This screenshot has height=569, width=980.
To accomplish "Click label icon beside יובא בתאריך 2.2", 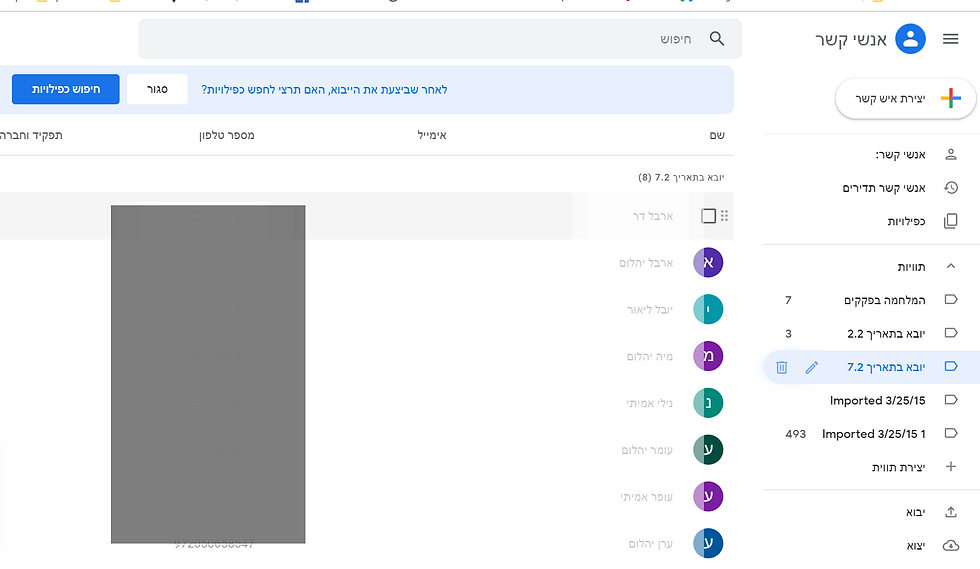I will (951, 333).
